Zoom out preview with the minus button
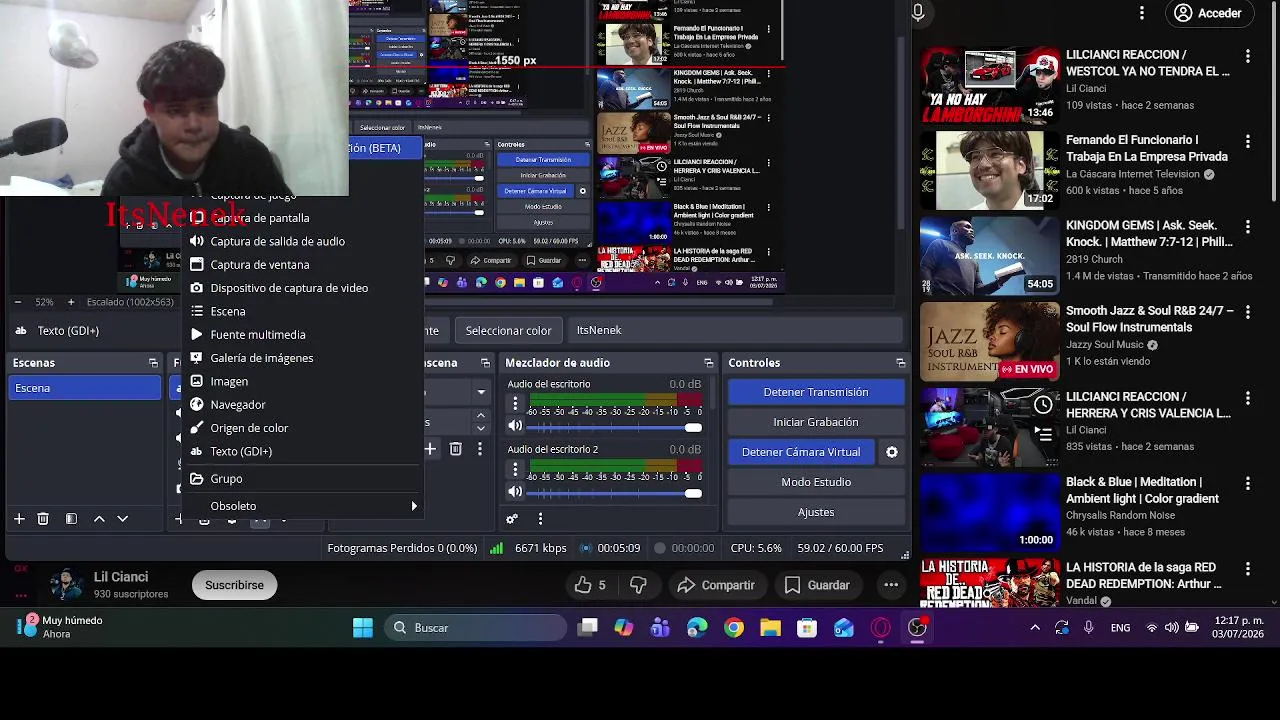This screenshot has width=1280, height=720. pyautogui.click(x=18, y=302)
